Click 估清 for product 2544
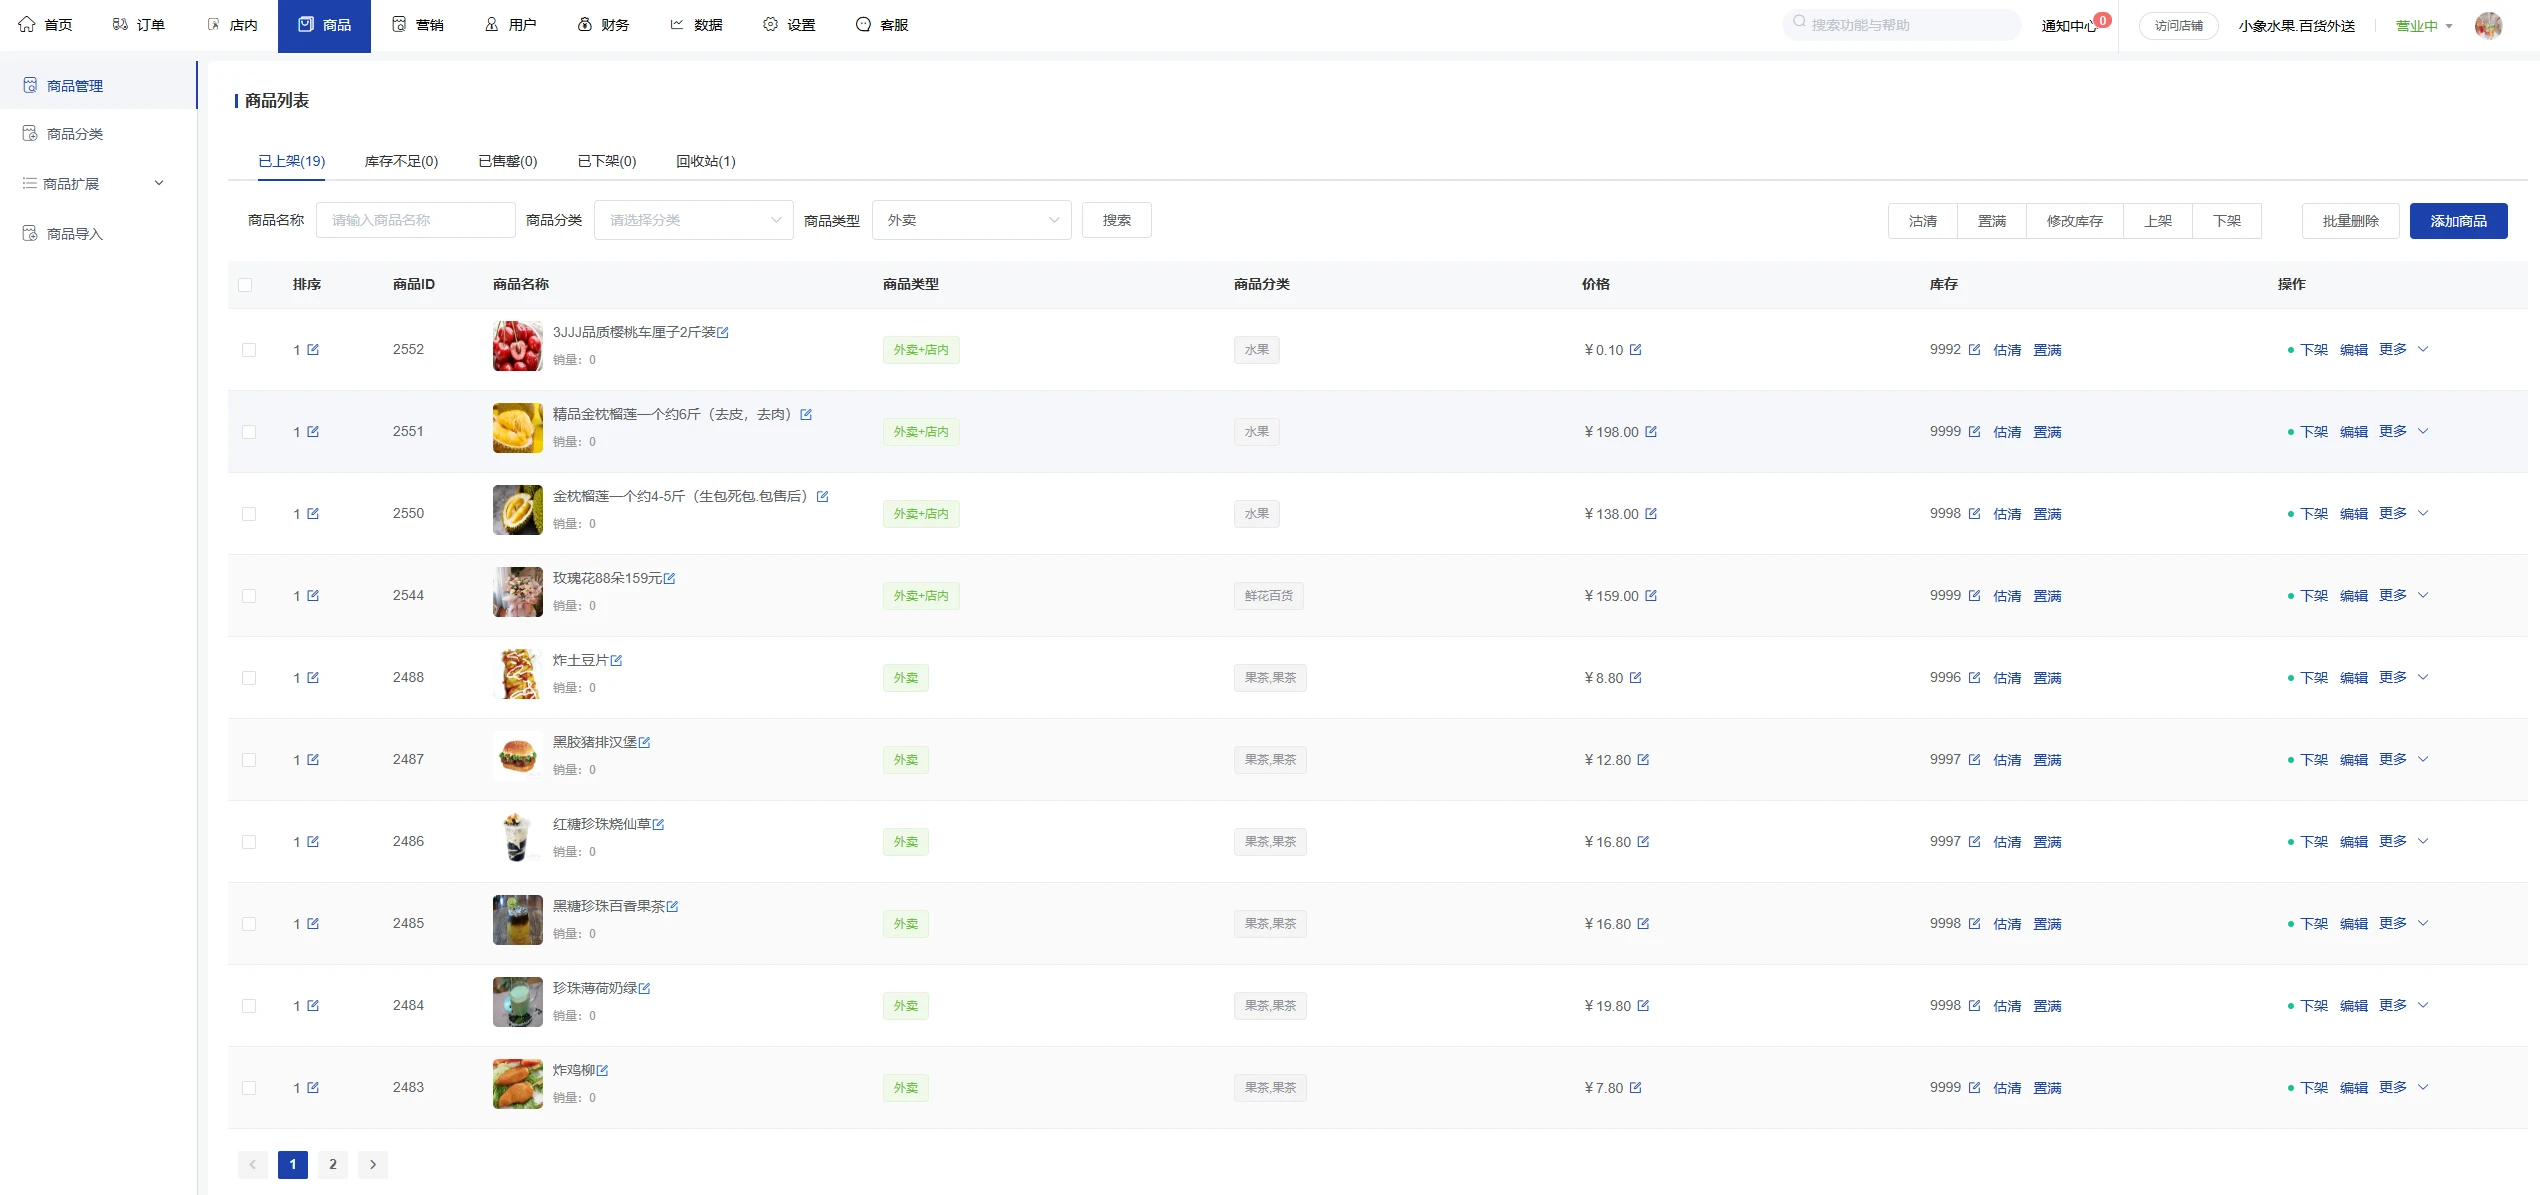Screen dimensions: 2540x1195 click(x=2006, y=596)
